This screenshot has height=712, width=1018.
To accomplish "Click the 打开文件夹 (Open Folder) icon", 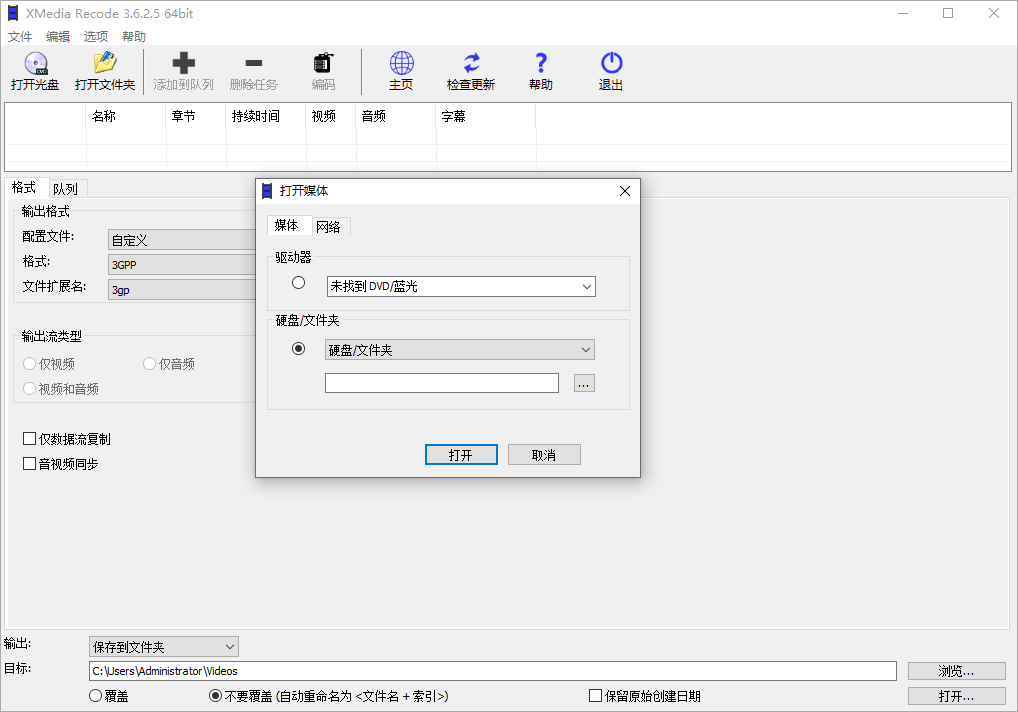I will [105, 70].
